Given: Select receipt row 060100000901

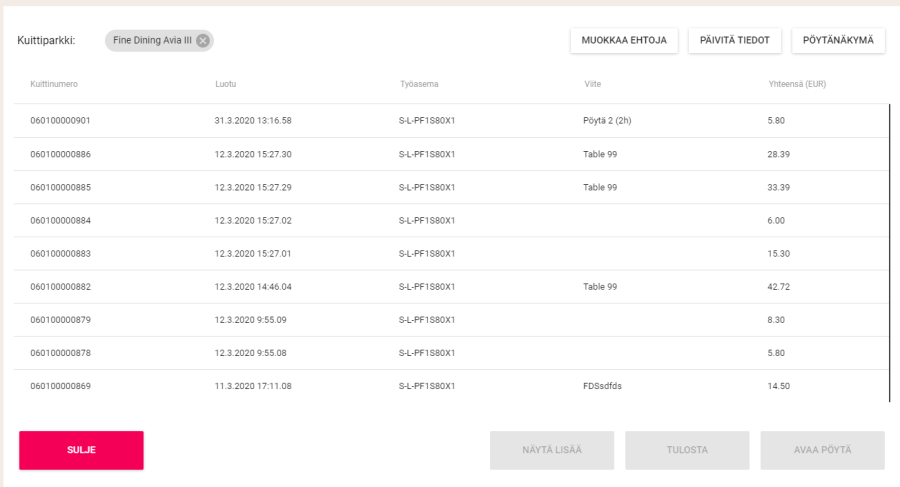Looking at the screenshot, I should pyautogui.click(x=60, y=120).
